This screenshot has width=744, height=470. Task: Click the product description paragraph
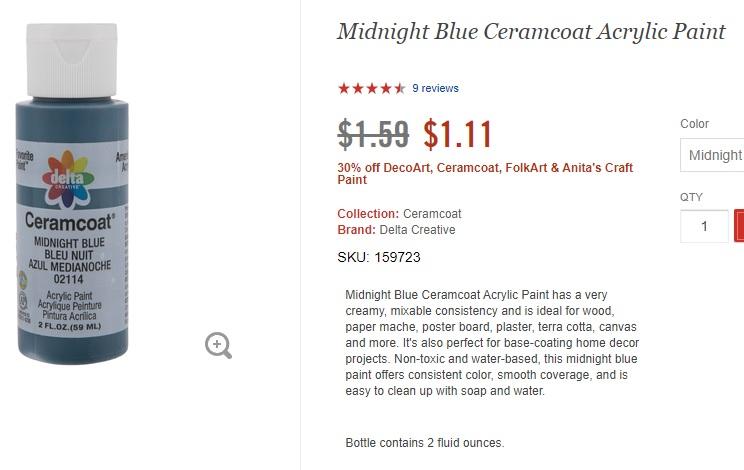(492, 343)
